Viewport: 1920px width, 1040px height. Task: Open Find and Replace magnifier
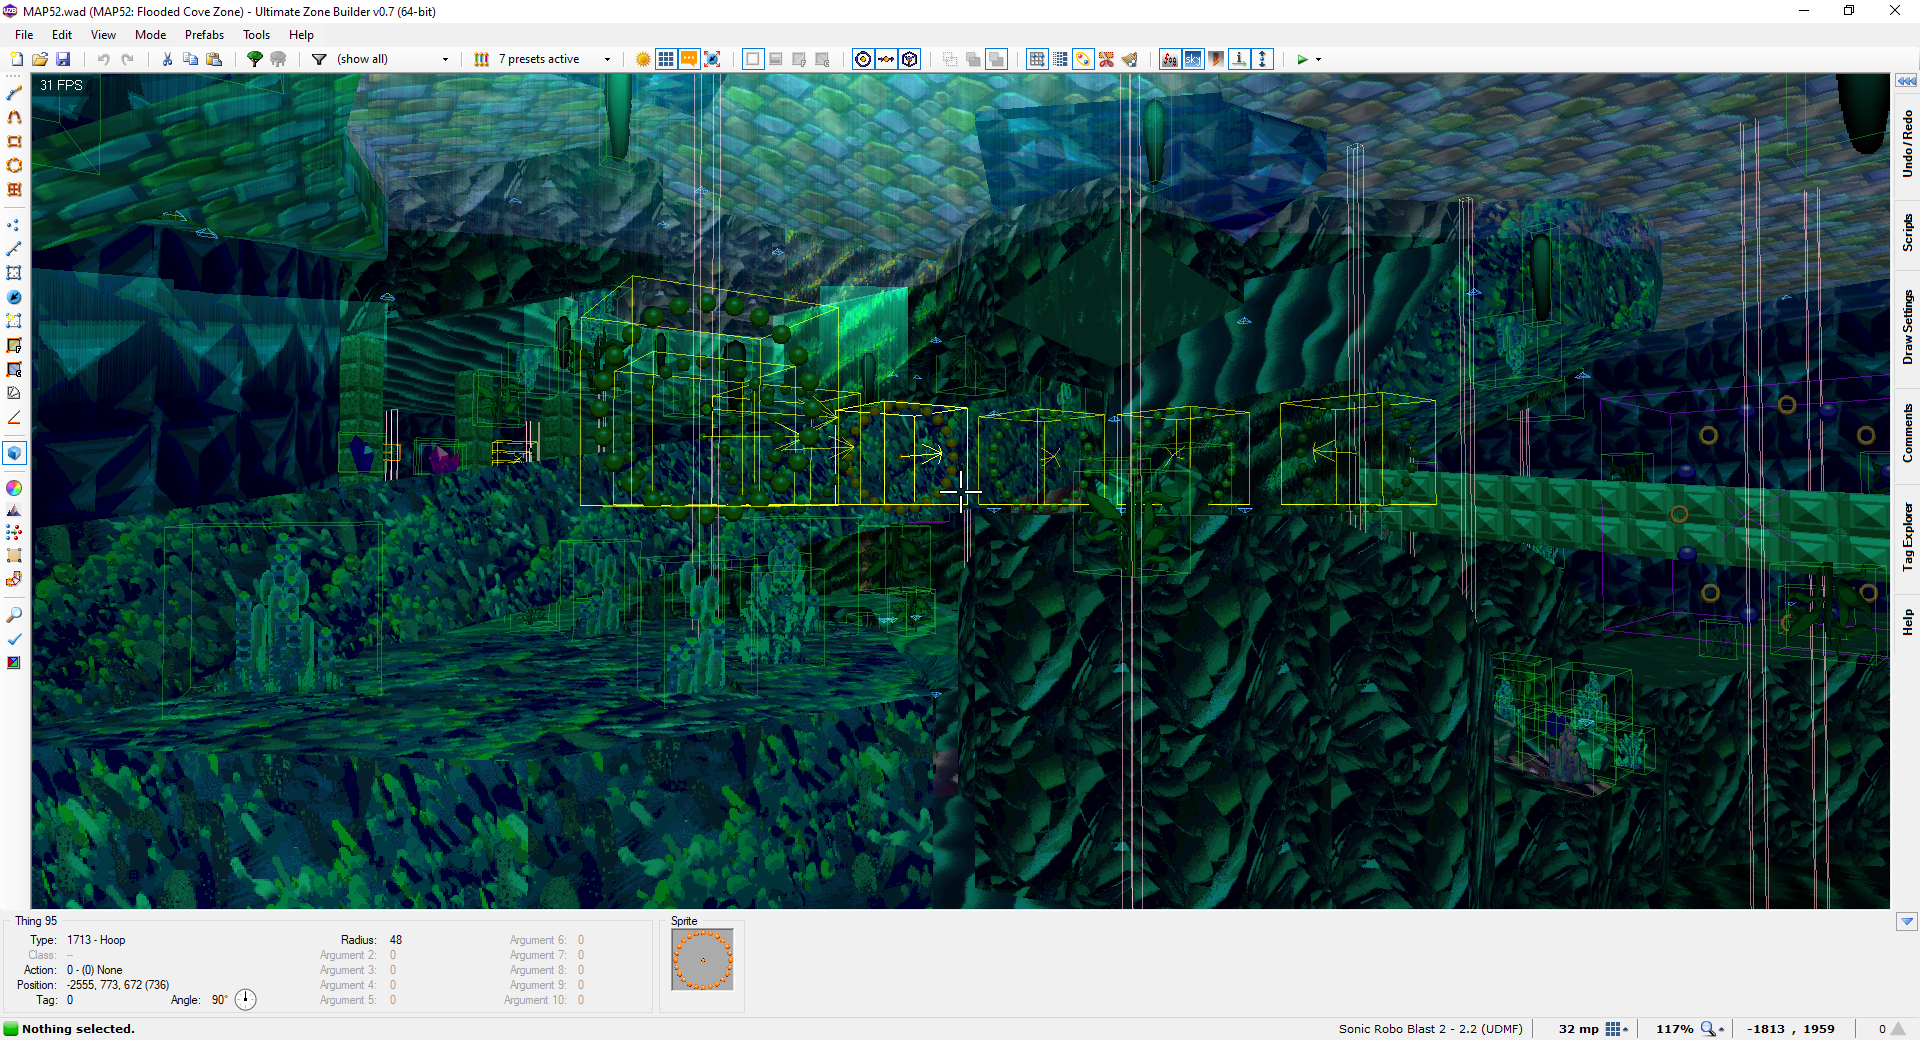coord(14,615)
